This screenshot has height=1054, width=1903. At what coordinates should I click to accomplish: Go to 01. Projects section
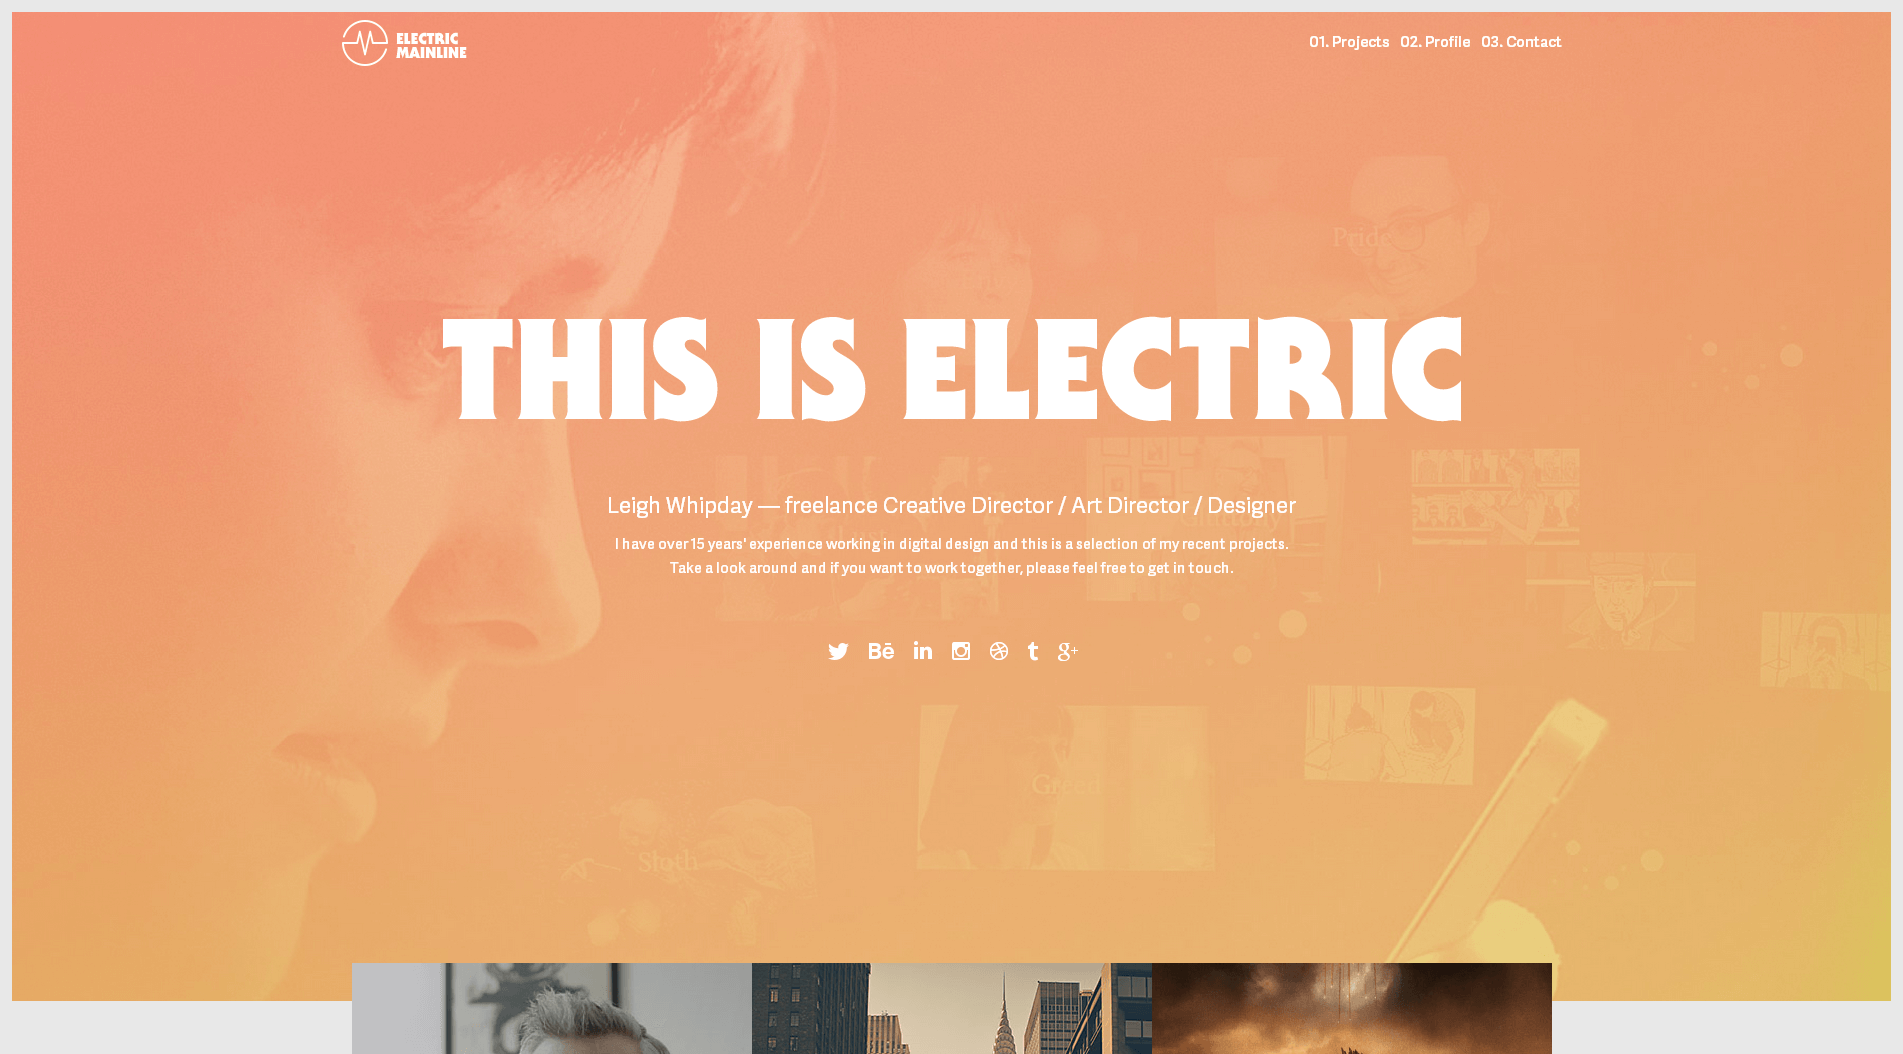[x=1349, y=42]
